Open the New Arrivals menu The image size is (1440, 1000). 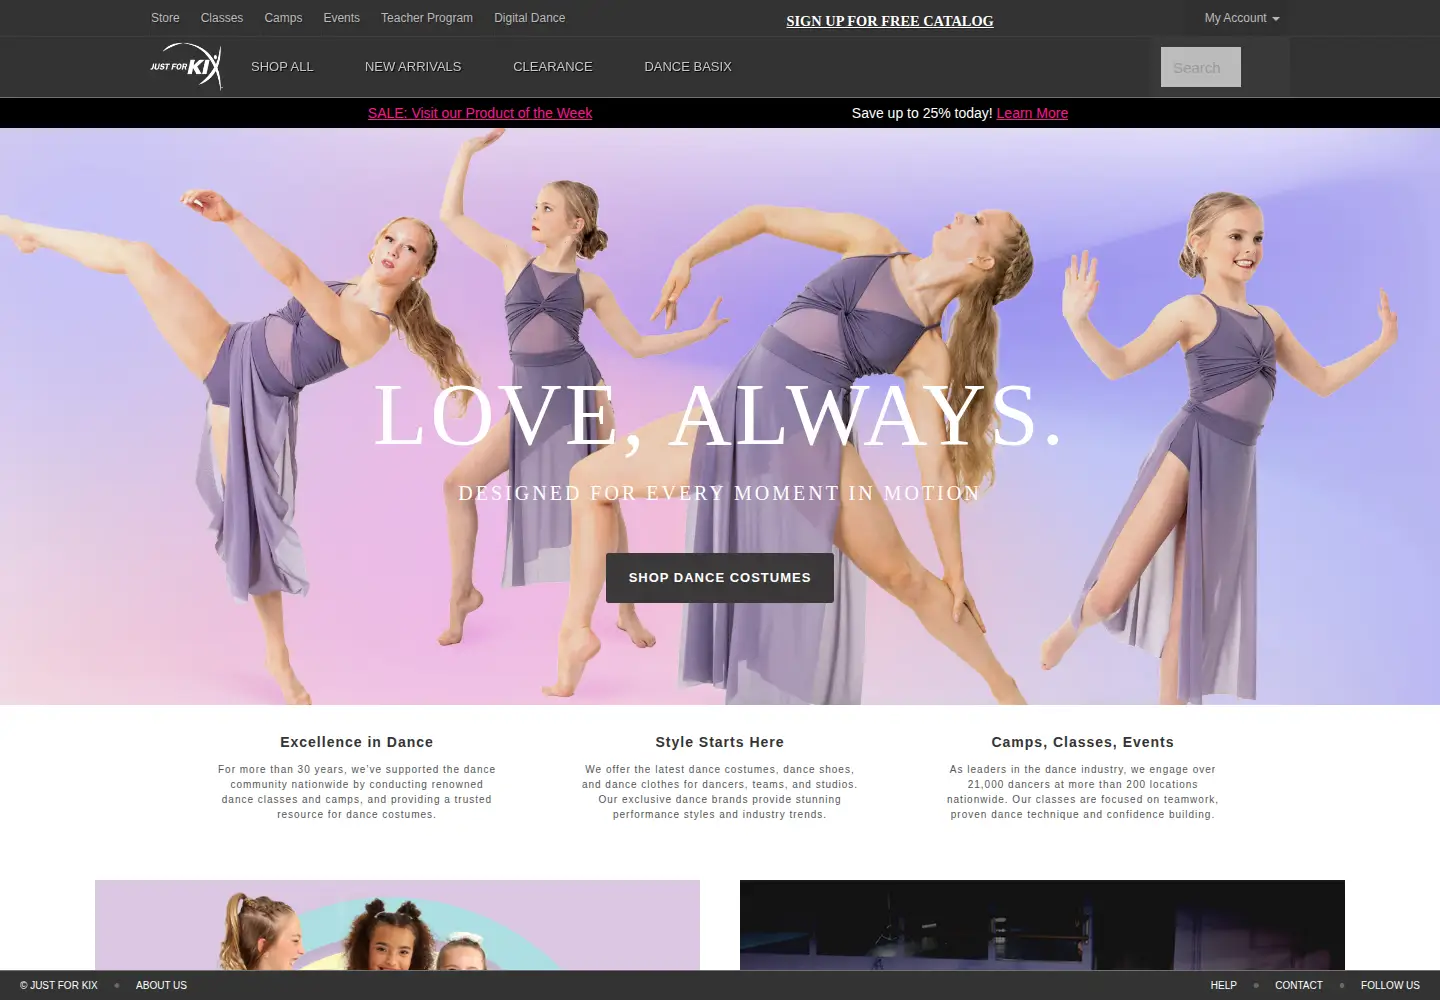[x=413, y=67]
